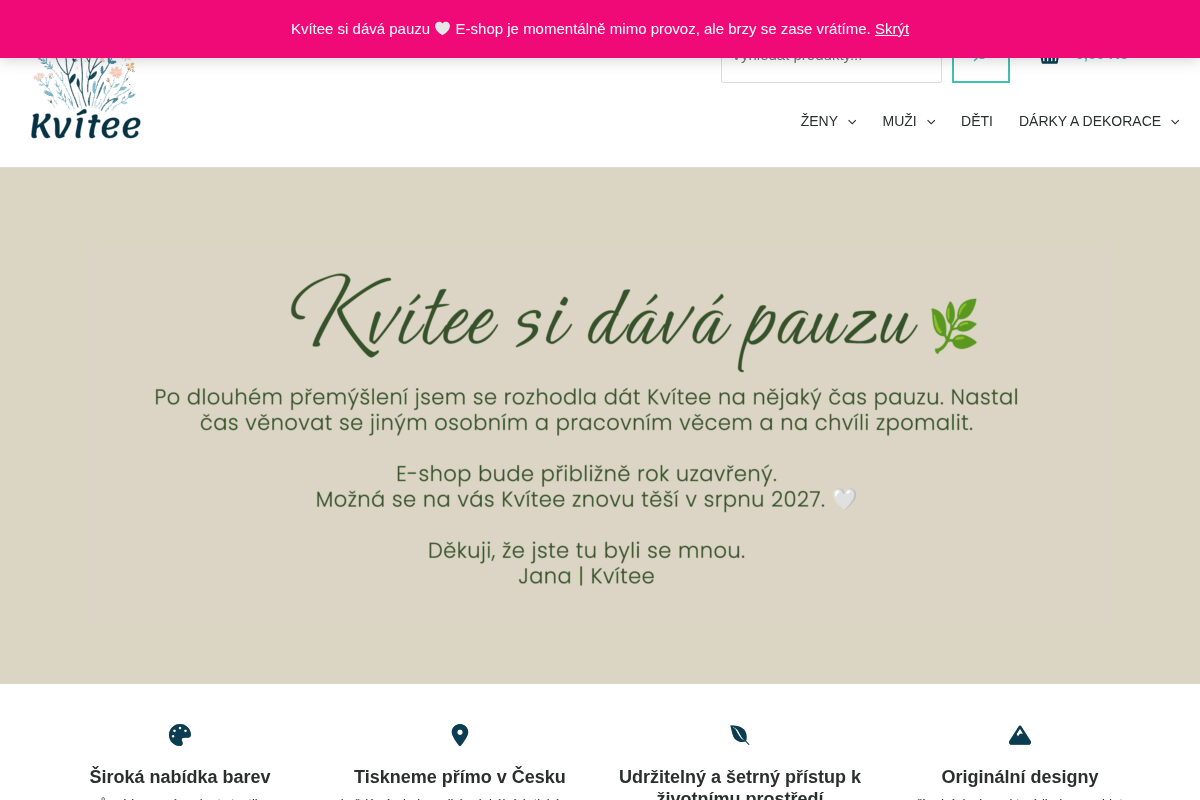1200x800 pixels.
Task: Click the Udržitelný a šetrný přístup heading
Action: point(740,786)
